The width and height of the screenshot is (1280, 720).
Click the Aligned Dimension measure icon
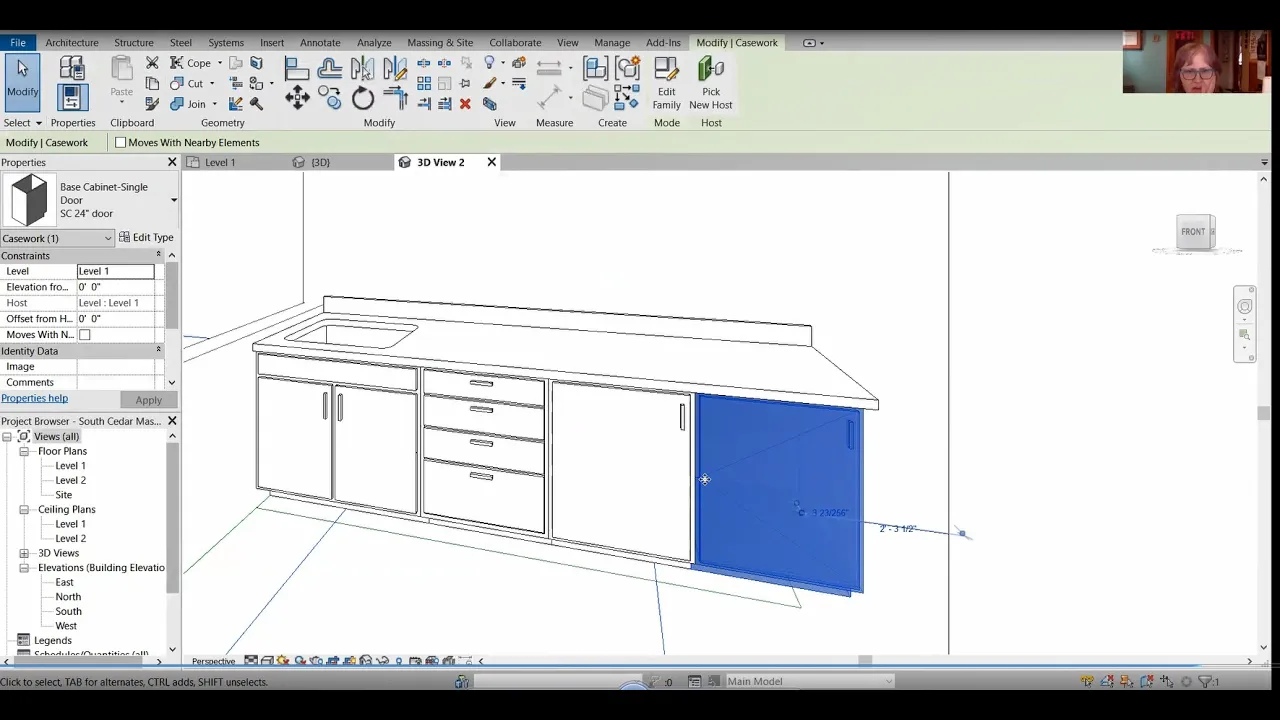(549, 98)
